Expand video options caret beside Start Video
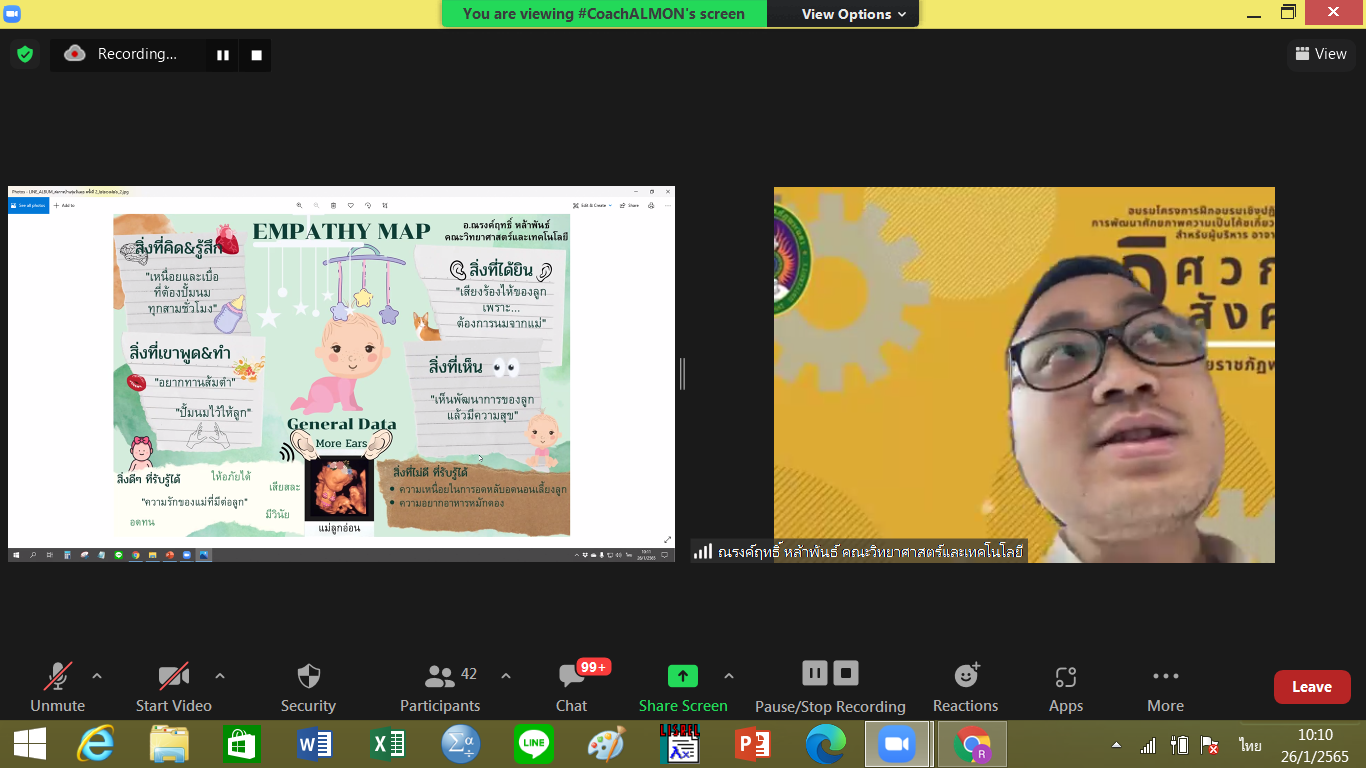This screenshot has width=1366, height=768. coord(220,676)
